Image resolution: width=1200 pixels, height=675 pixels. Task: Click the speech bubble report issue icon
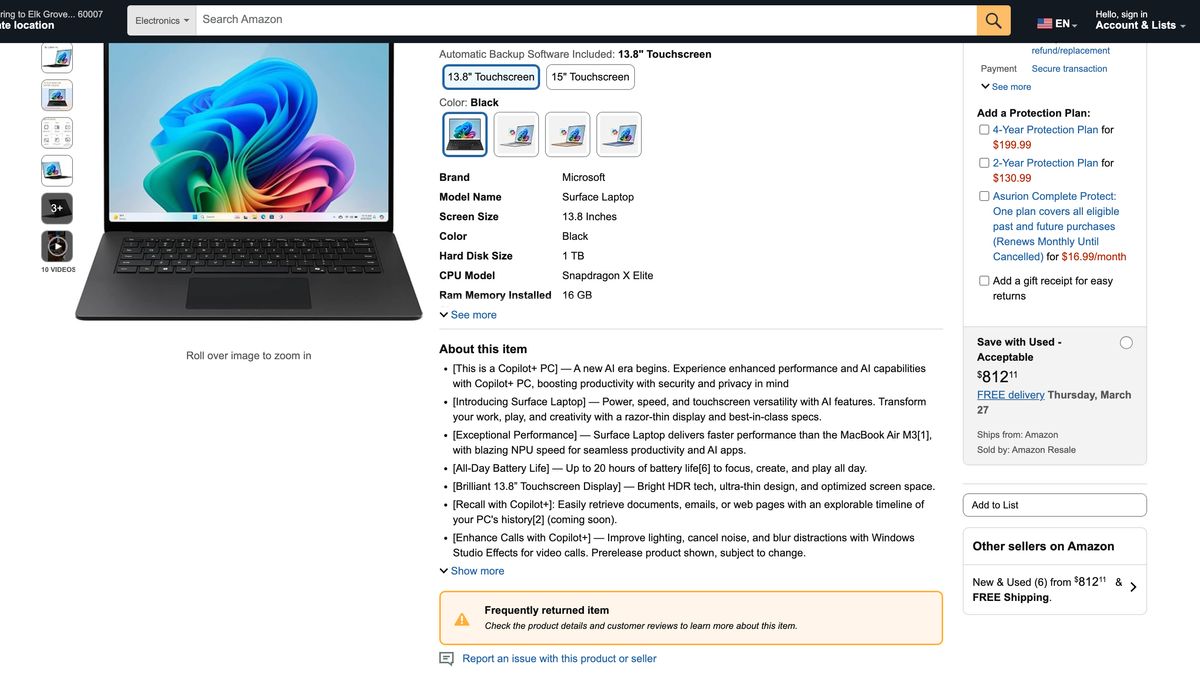click(x=446, y=659)
